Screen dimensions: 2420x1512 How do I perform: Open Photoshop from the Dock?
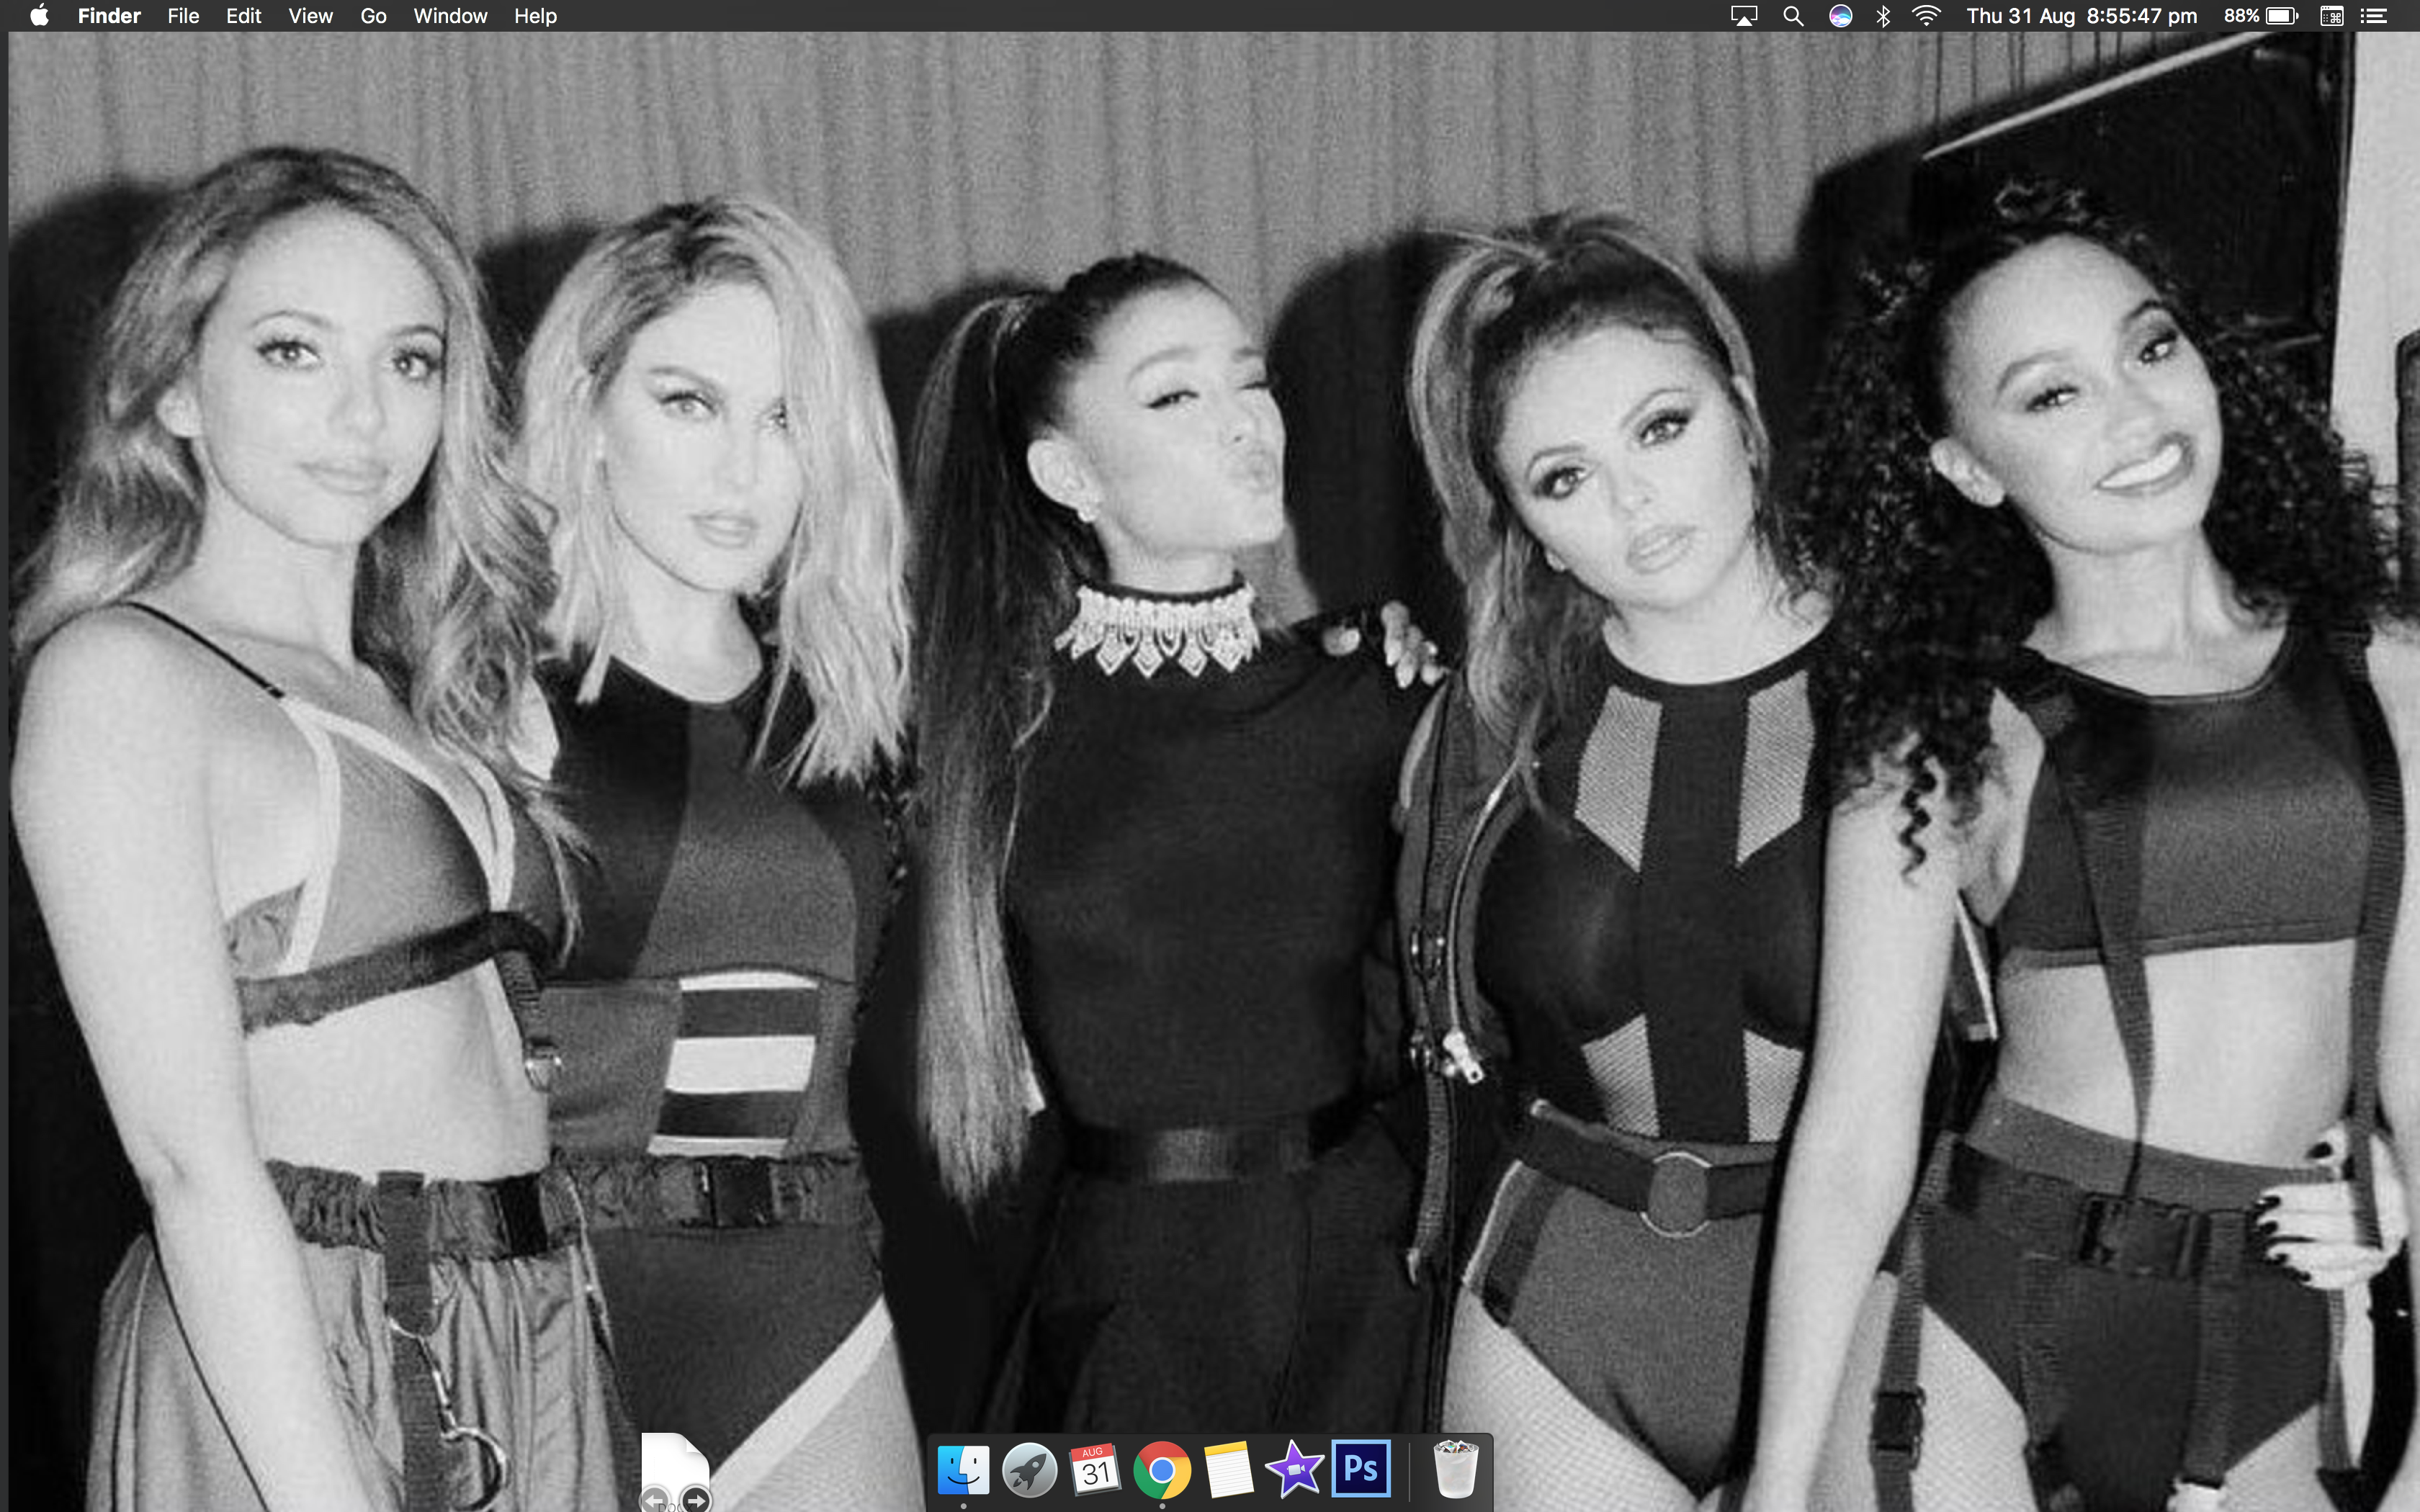coord(1361,1469)
